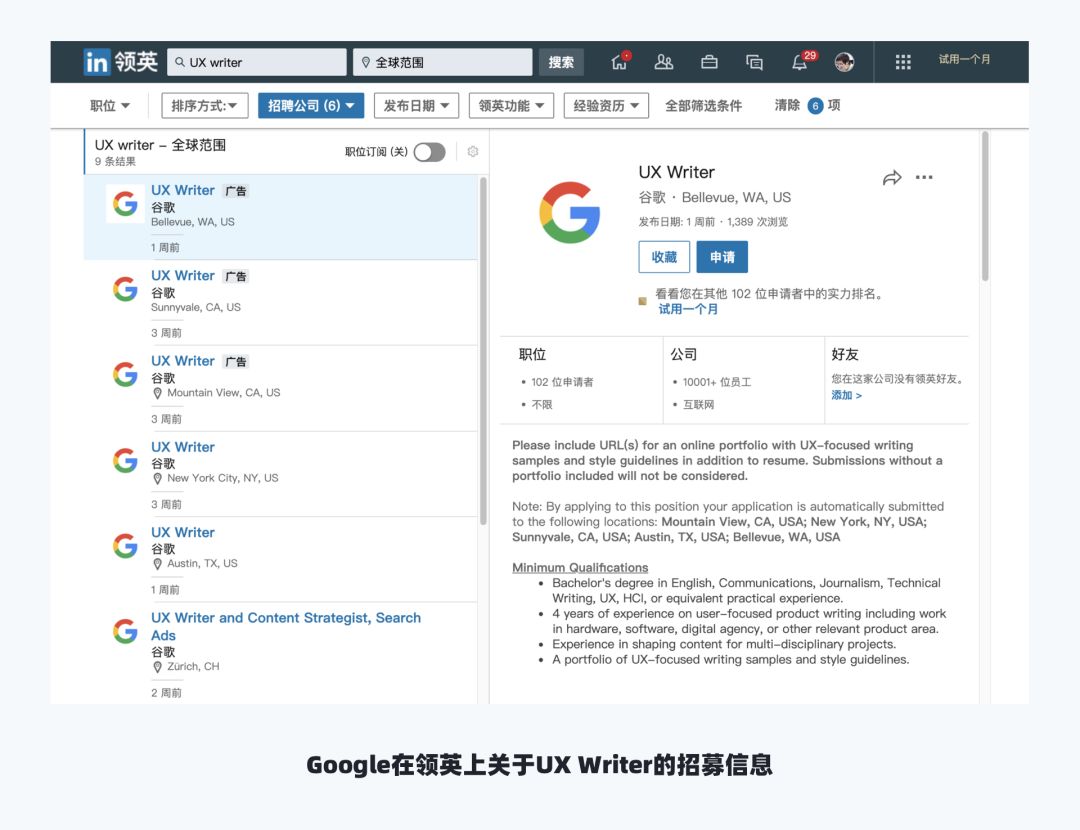Open the 排序方式 sort dropdown
The height and width of the screenshot is (830, 1080).
tap(205, 106)
